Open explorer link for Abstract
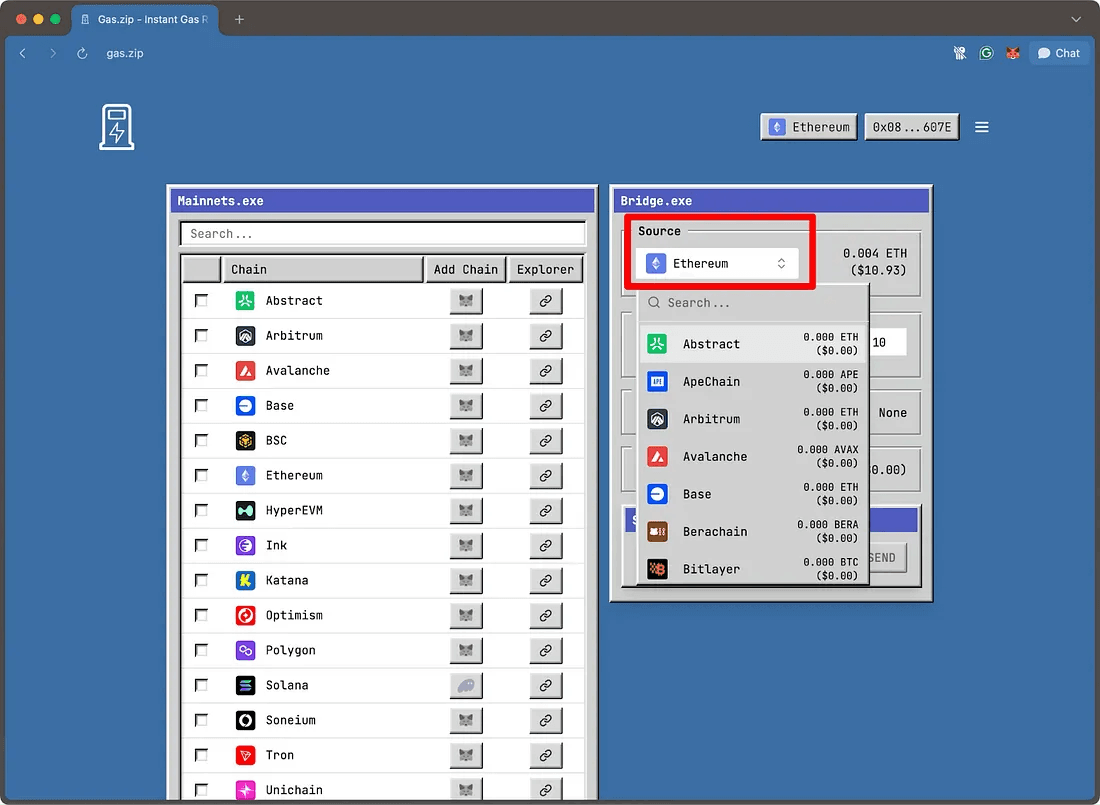The image size is (1100, 805). tap(546, 301)
